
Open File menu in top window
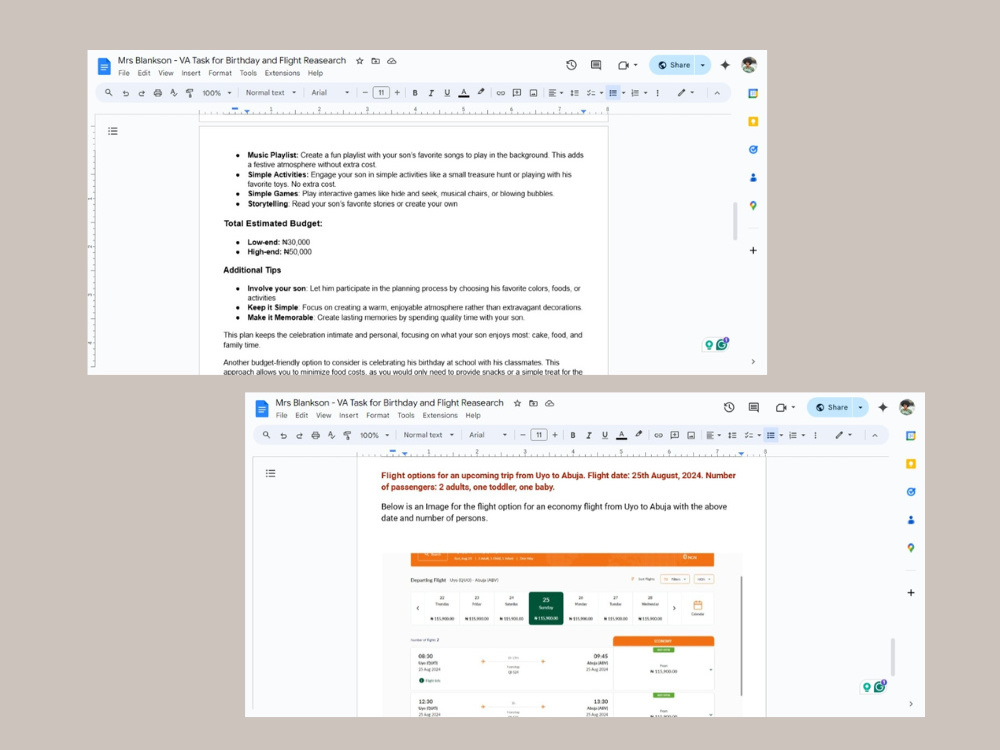pos(124,73)
